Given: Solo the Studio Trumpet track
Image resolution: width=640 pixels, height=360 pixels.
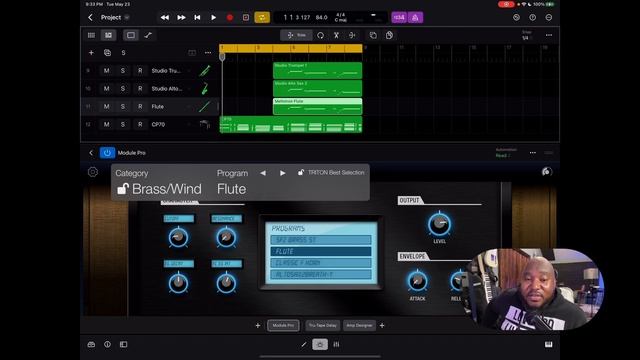Looking at the screenshot, I should (x=123, y=71).
